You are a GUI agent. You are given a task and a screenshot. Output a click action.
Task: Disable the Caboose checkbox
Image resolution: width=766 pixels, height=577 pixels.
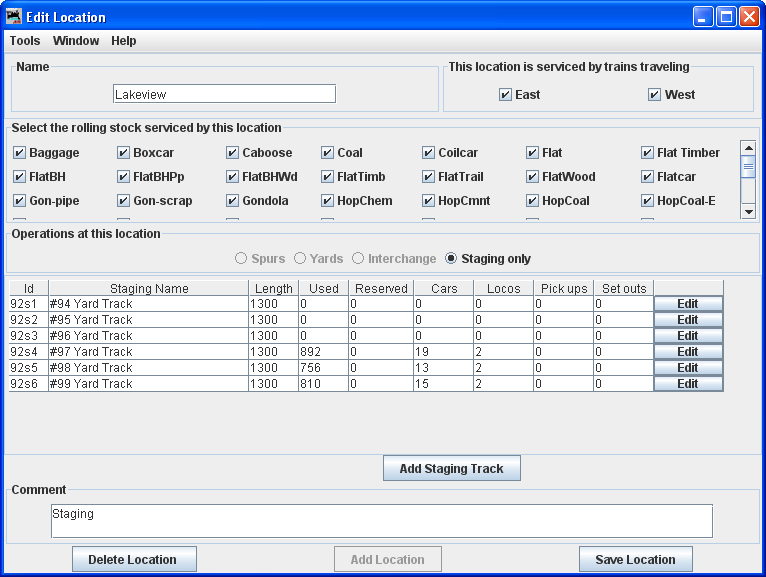tap(233, 153)
